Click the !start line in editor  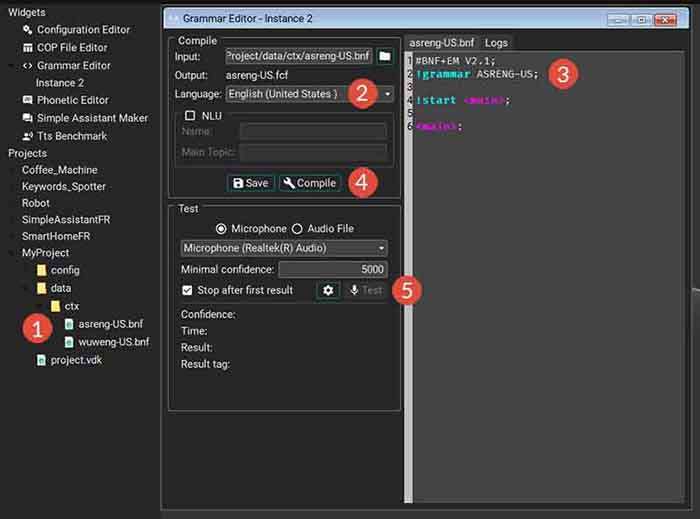tap(463, 100)
